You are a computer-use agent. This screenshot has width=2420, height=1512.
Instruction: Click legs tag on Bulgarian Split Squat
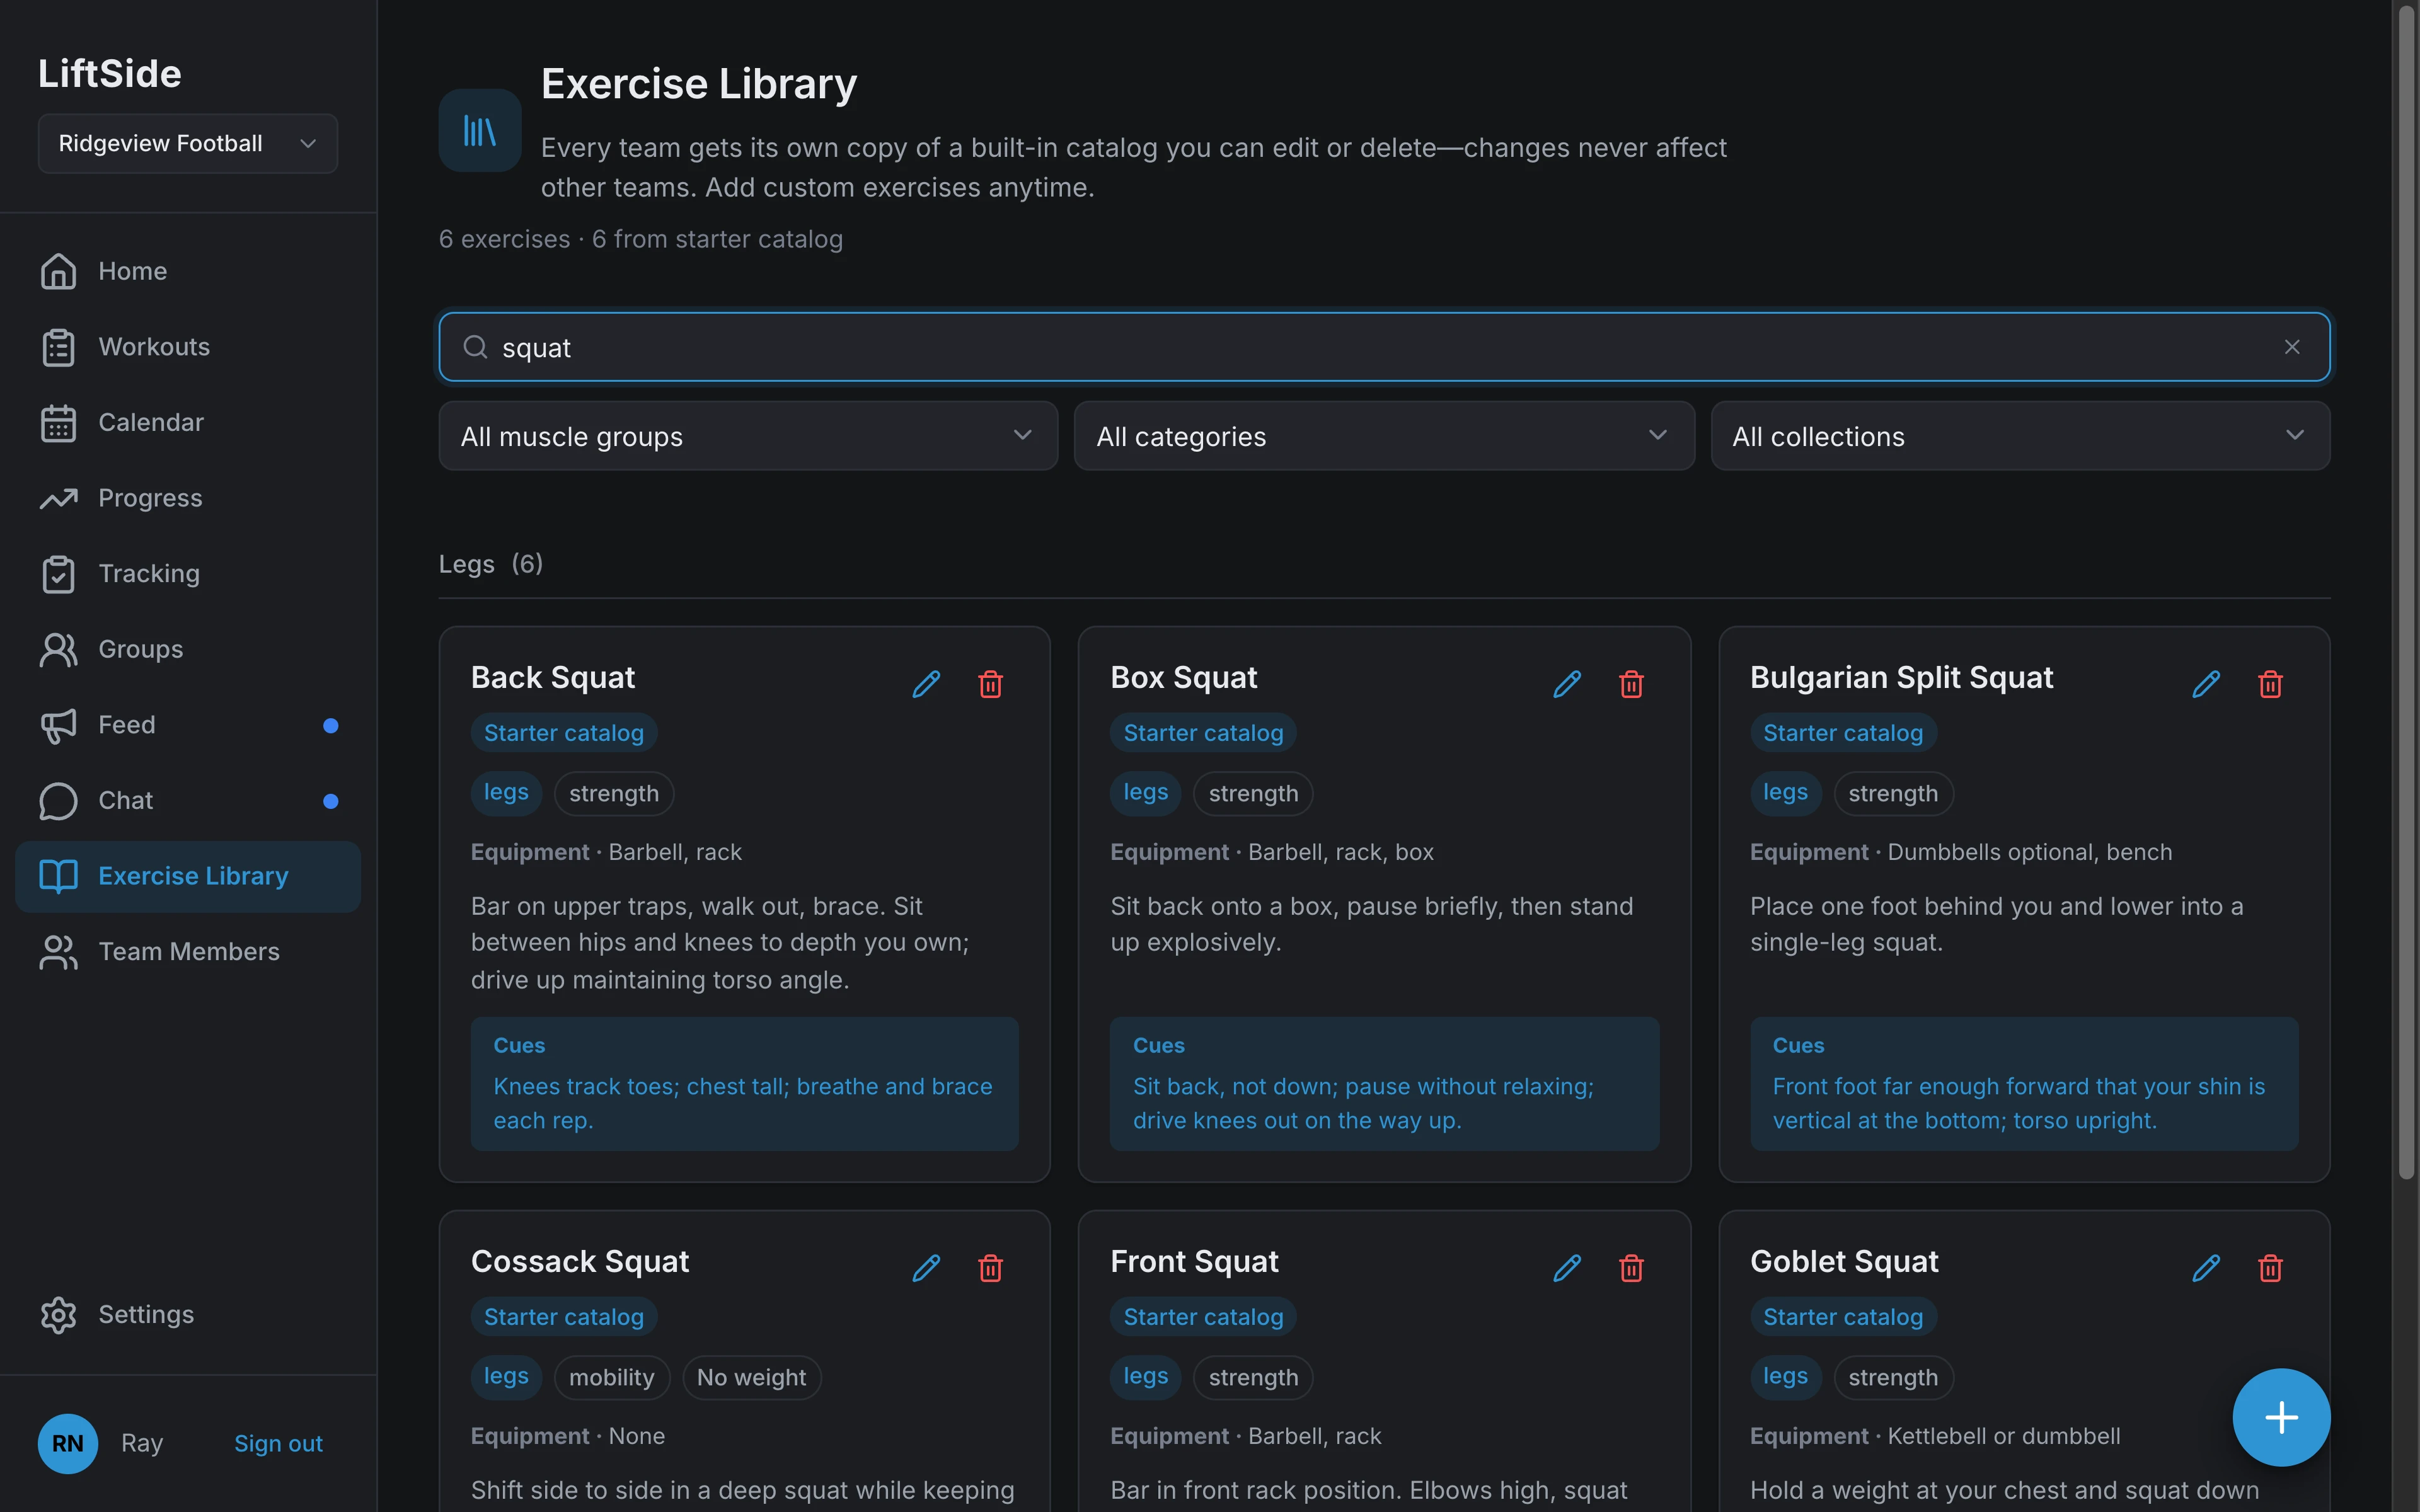pyautogui.click(x=1785, y=793)
